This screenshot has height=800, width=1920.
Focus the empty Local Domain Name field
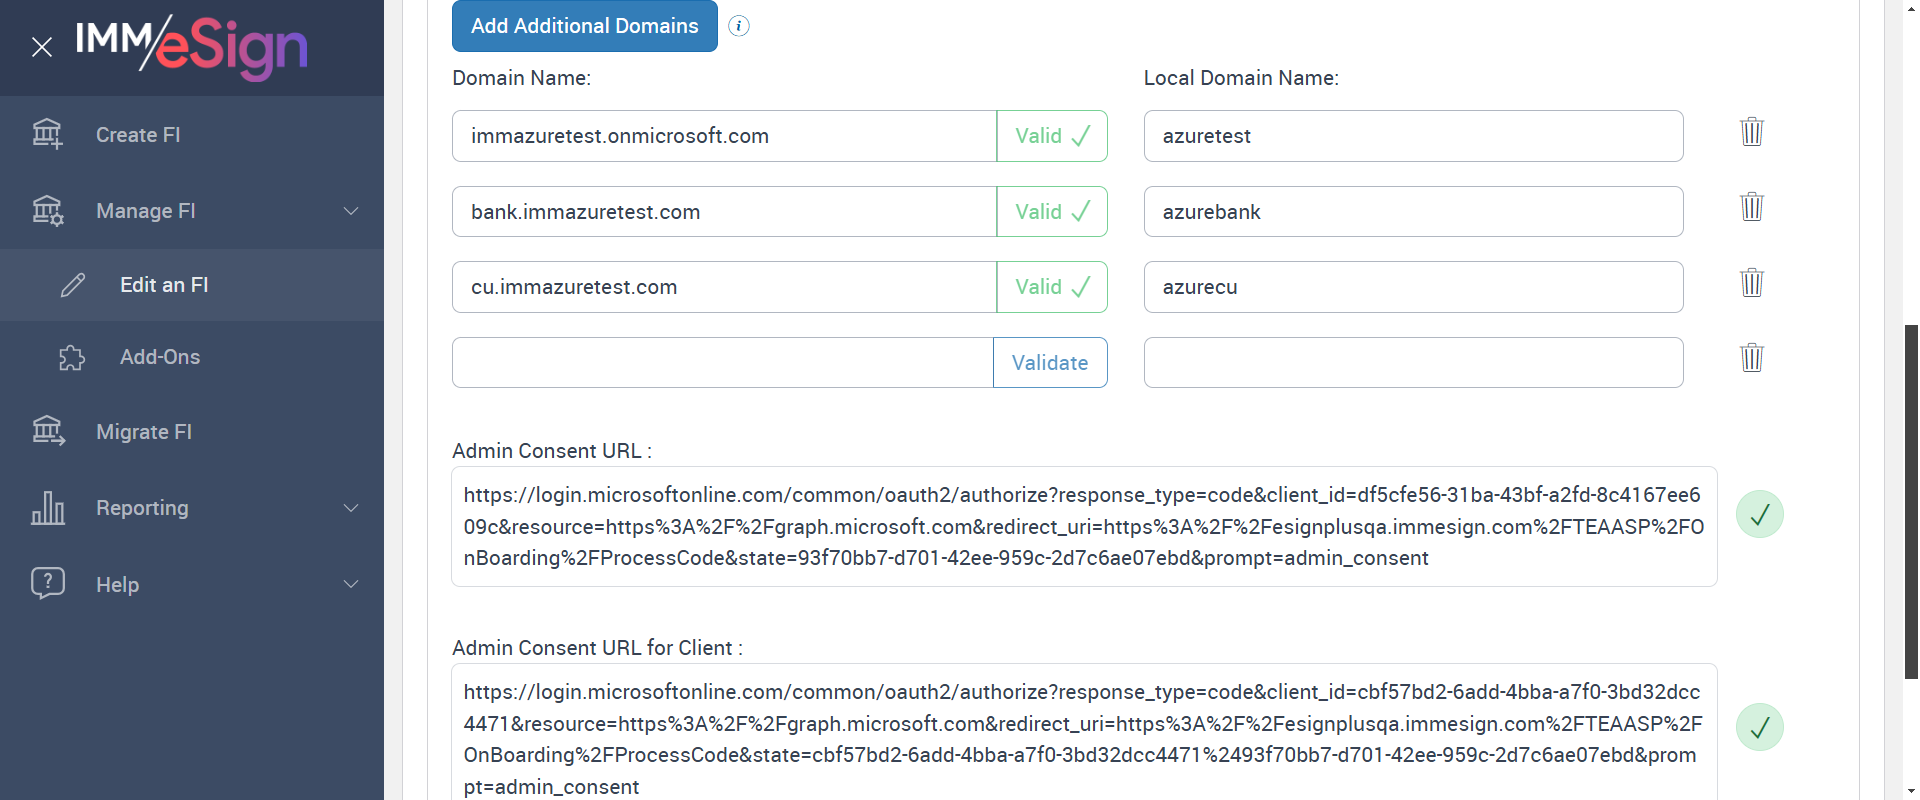click(x=1413, y=363)
